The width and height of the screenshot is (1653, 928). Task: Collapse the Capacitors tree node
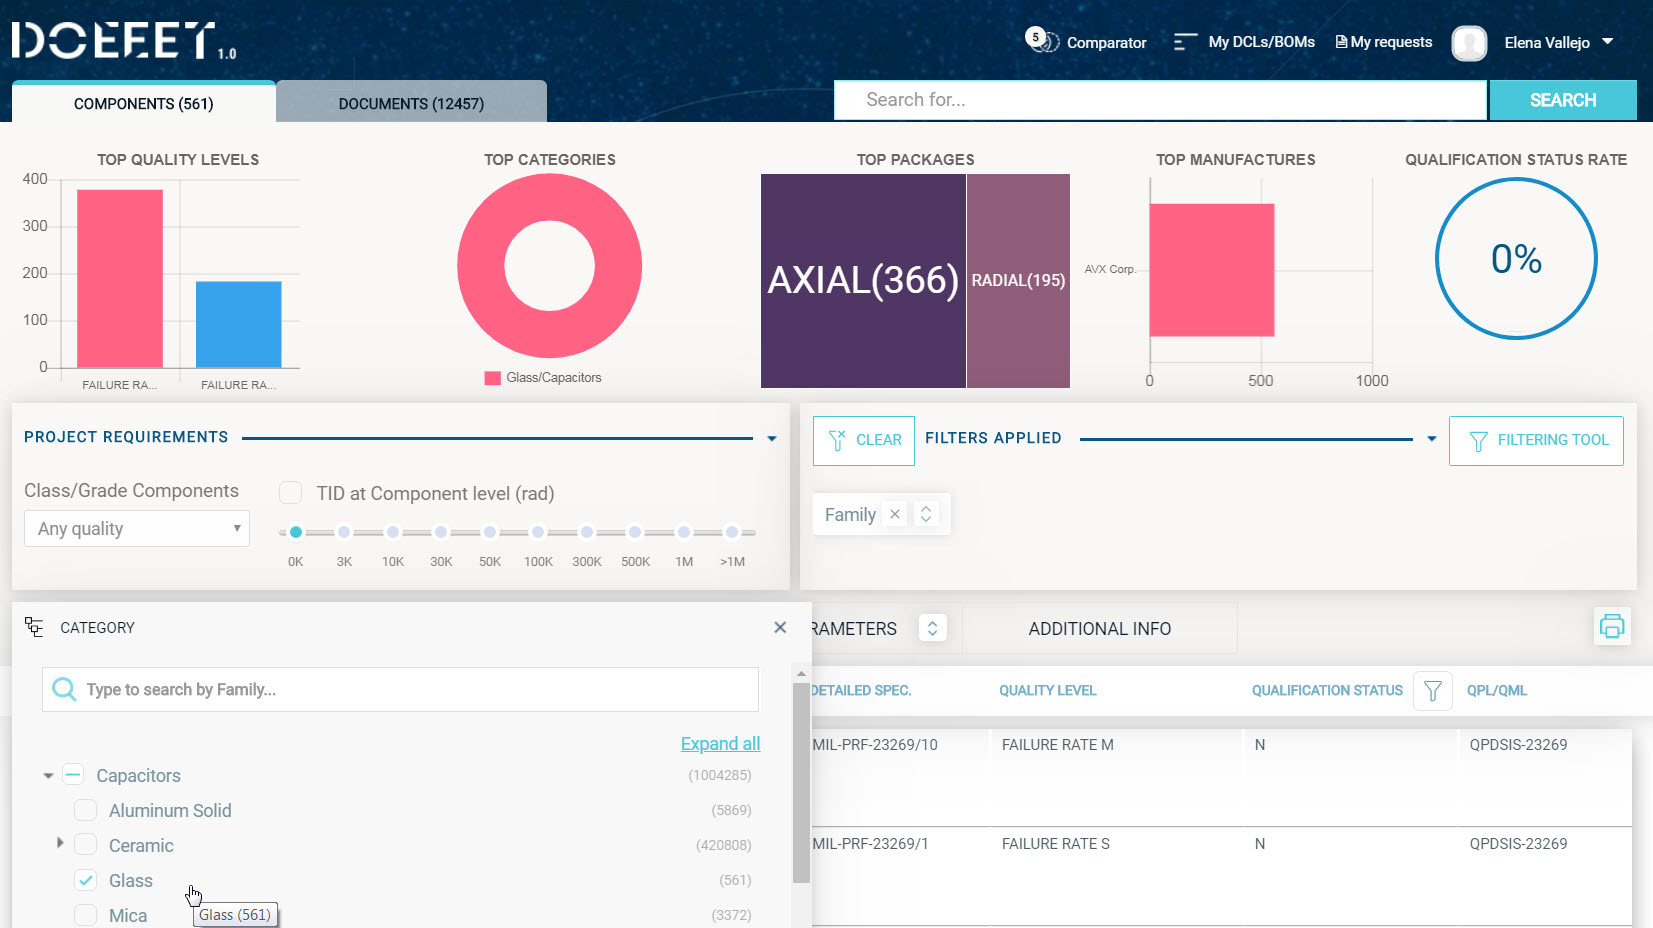[x=48, y=776]
